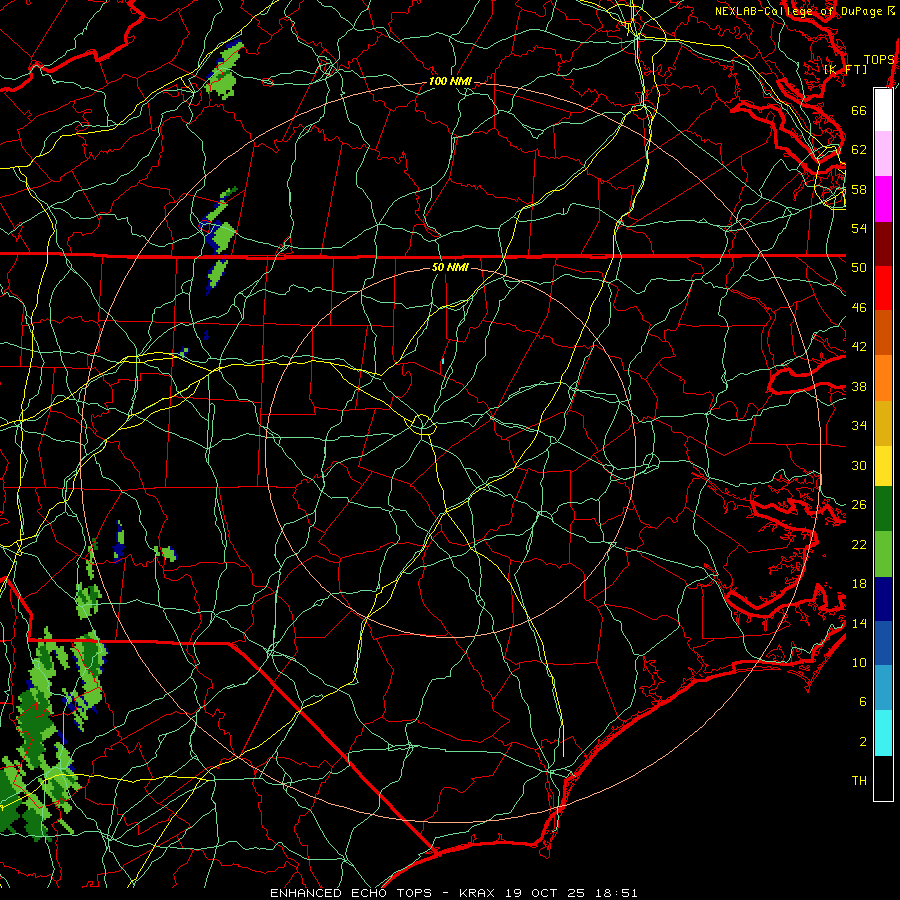The width and height of the screenshot is (900, 900).
Task: Click the "100 NMI" range ring label
Action: [x=451, y=82]
